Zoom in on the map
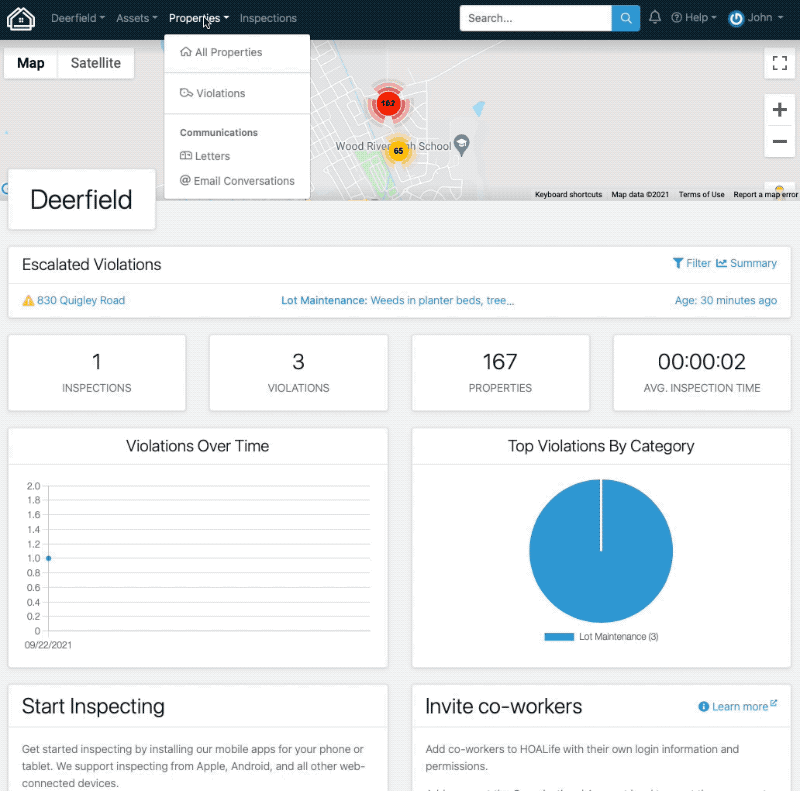Image resolution: width=800 pixels, height=791 pixels. [x=779, y=110]
